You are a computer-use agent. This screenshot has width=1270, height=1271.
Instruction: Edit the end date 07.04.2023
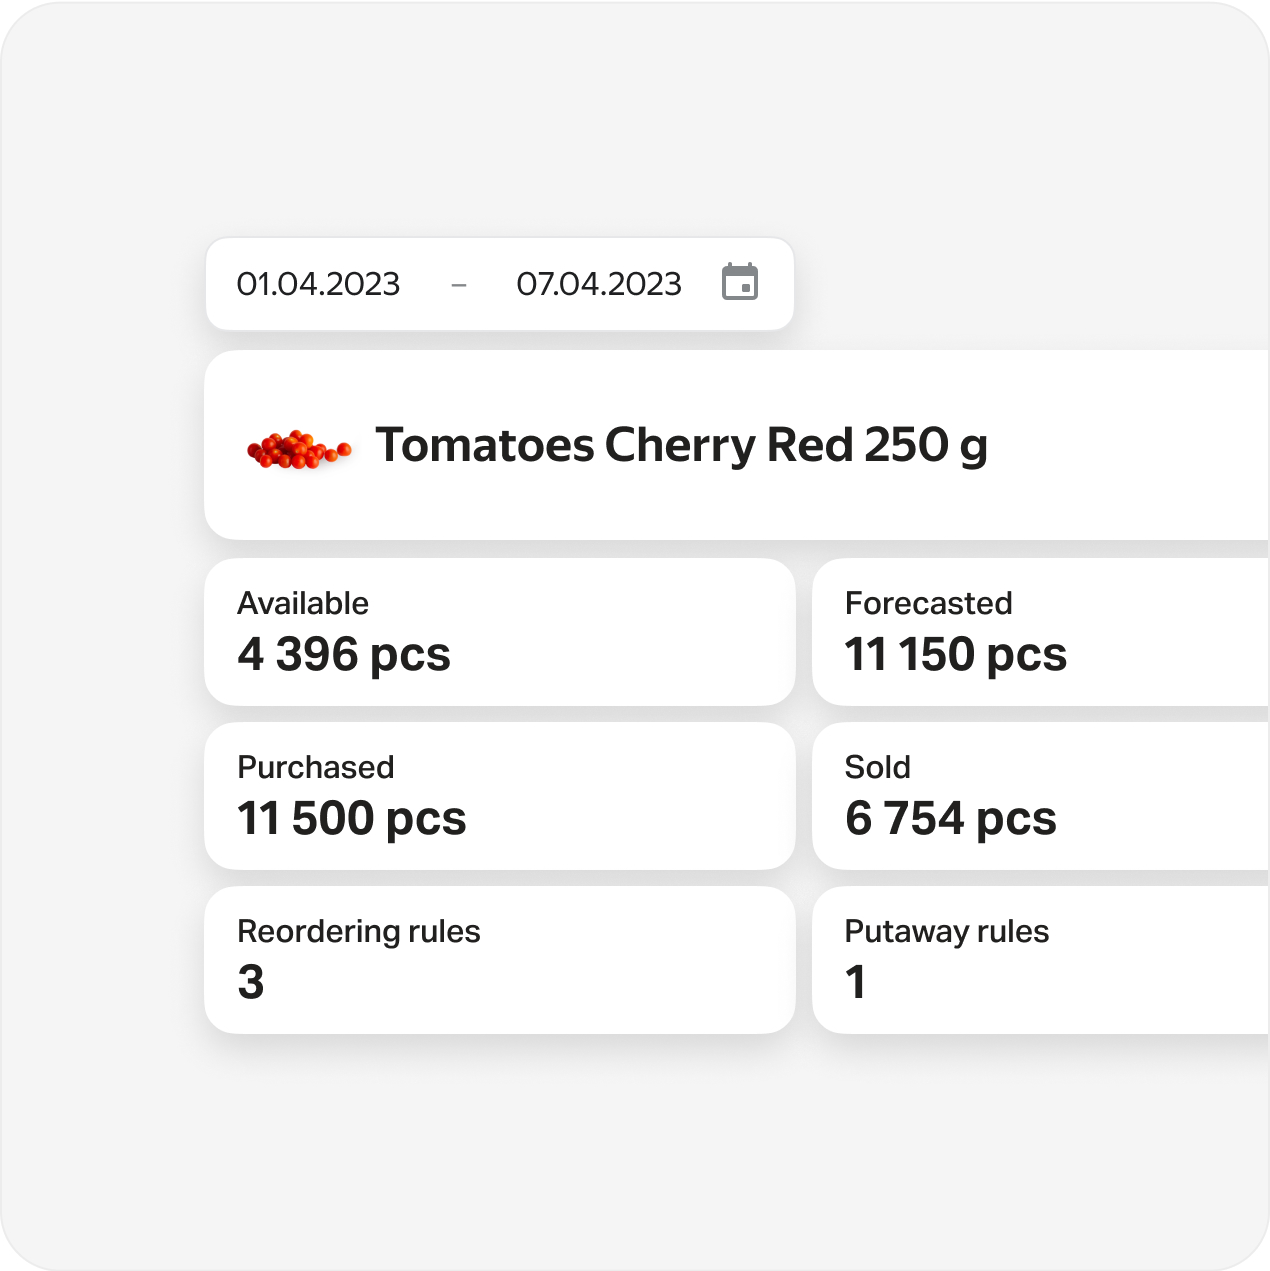click(598, 284)
